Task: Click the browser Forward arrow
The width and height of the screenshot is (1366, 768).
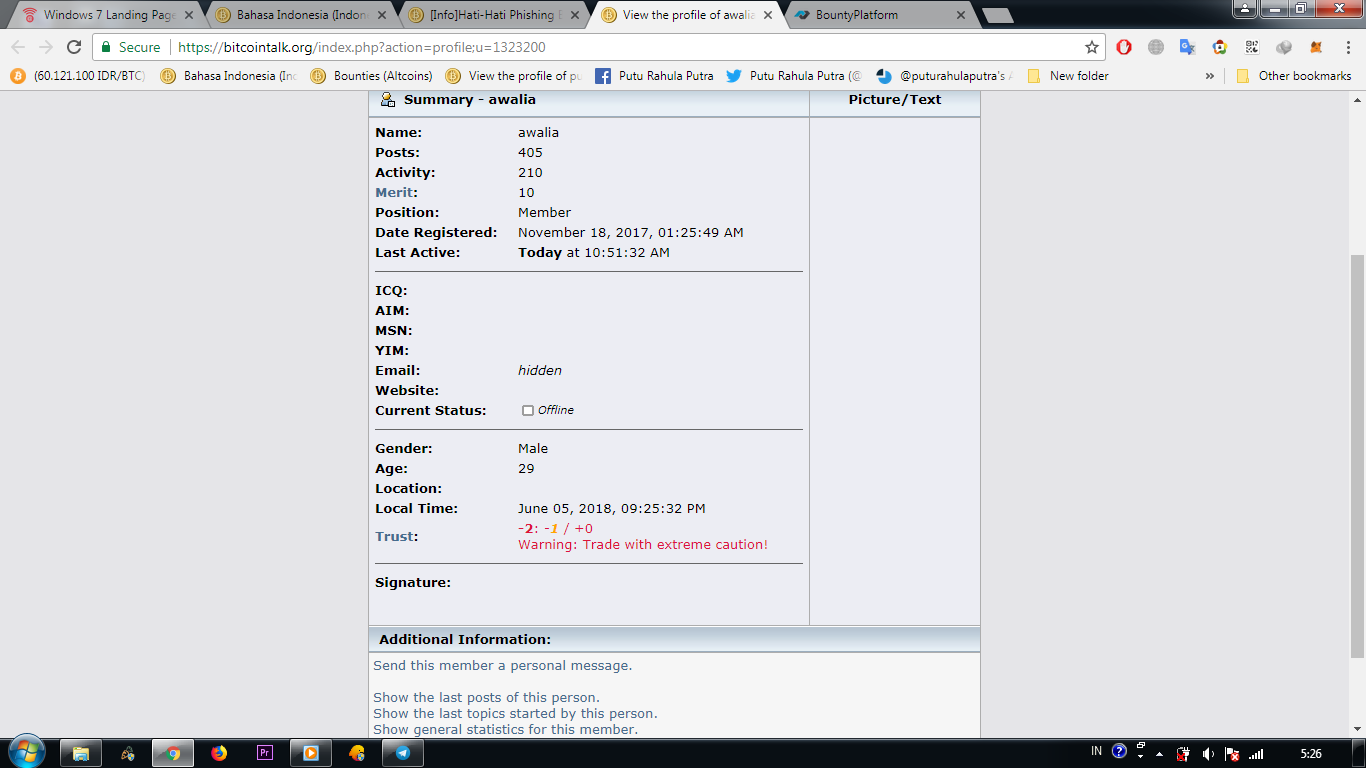Action: point(46,47)
